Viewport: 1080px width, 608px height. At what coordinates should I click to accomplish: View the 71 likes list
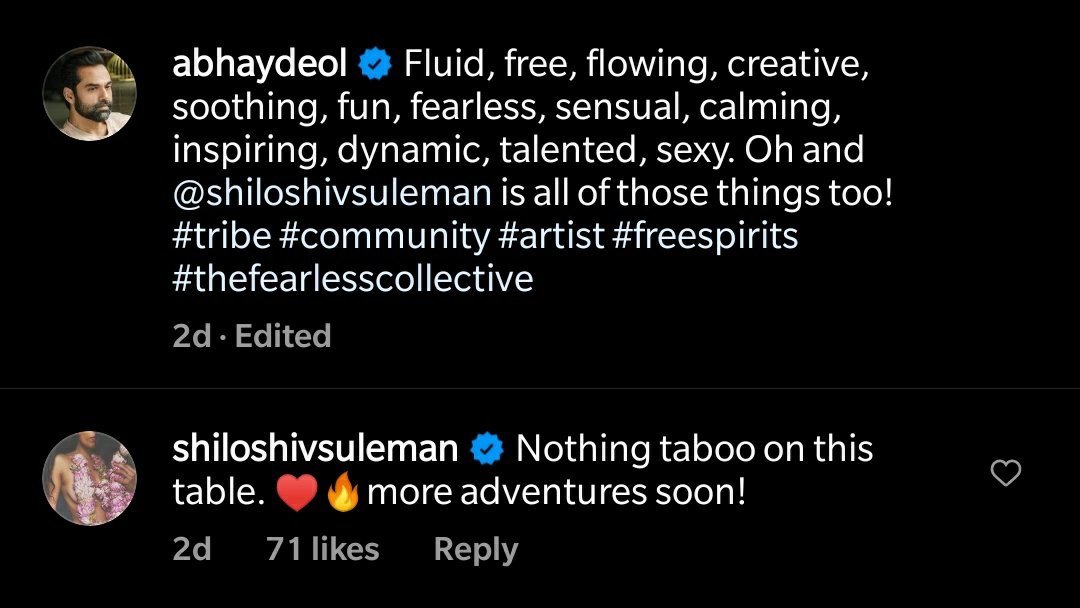[x=323, y=549]
